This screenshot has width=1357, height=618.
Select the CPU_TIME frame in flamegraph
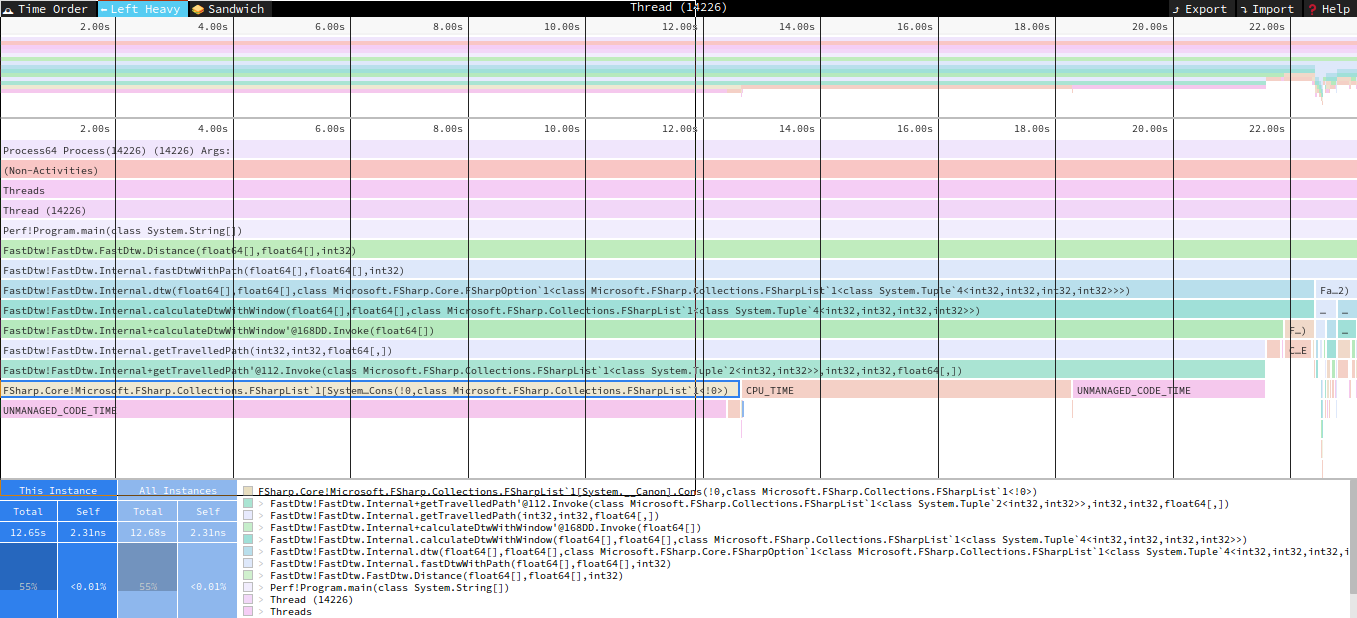click(x=905, y=390)
